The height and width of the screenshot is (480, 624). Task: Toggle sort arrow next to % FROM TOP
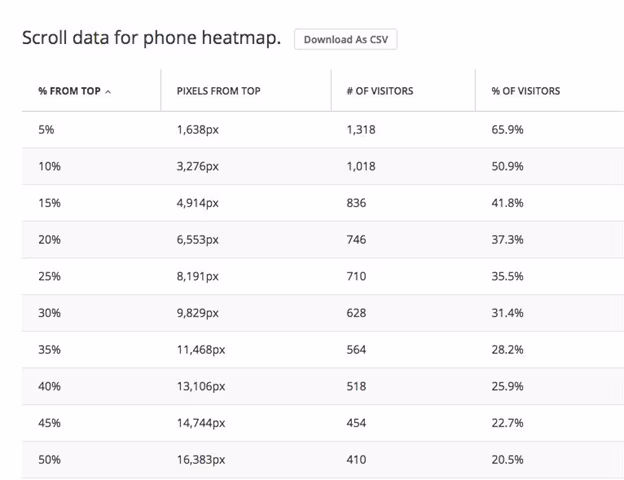(108, 92)
